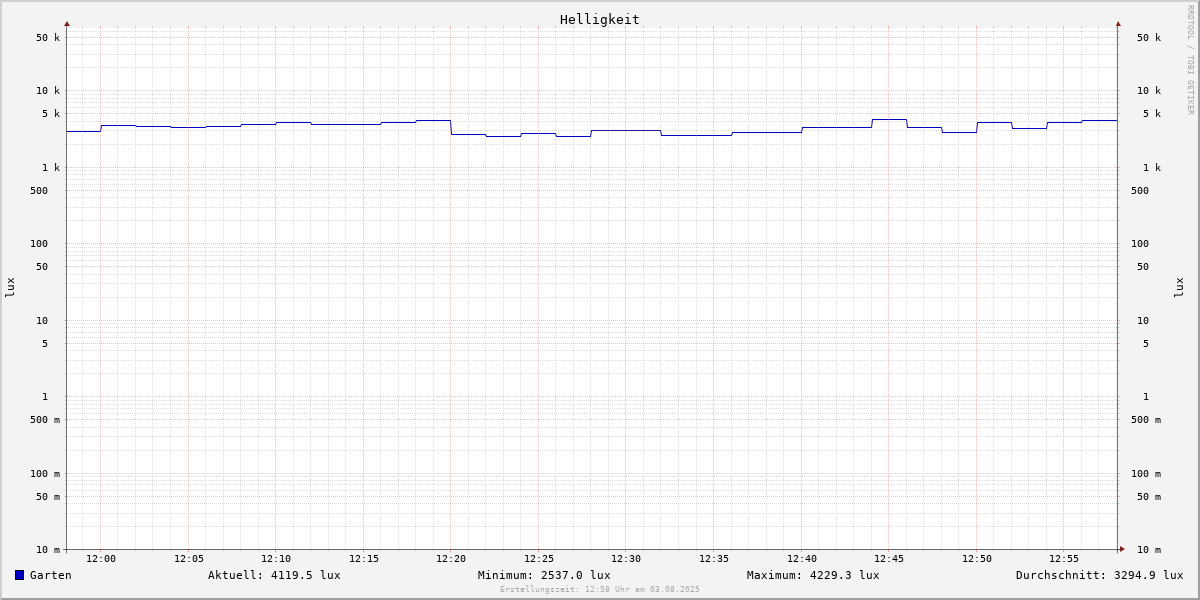Screen dimensions: 1200x600
Task: Click '1 k' on the left axis
Action: click(x=51, y=168)
